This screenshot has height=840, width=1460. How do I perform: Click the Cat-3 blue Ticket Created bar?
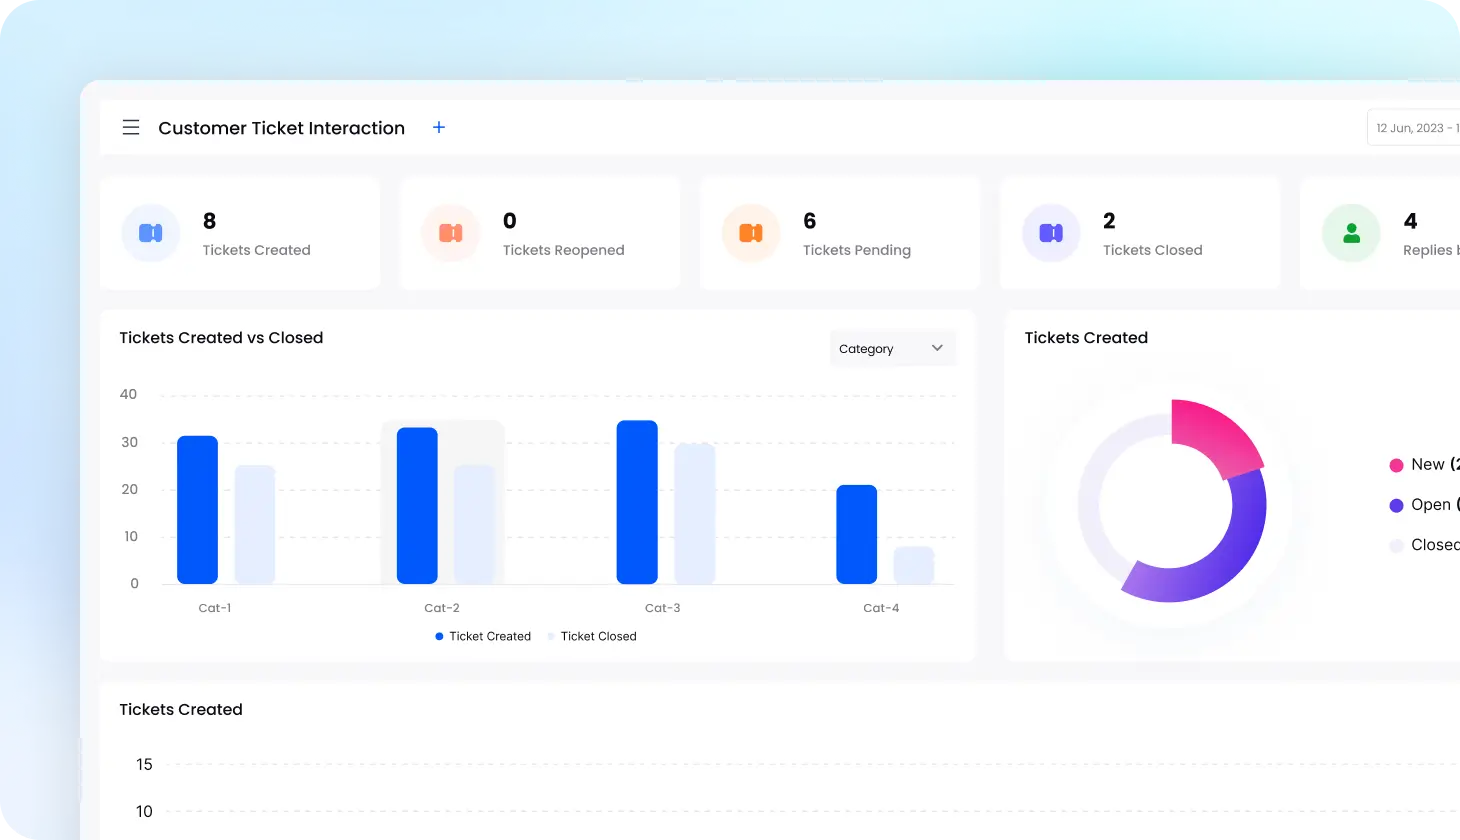[x=637, y=502]
